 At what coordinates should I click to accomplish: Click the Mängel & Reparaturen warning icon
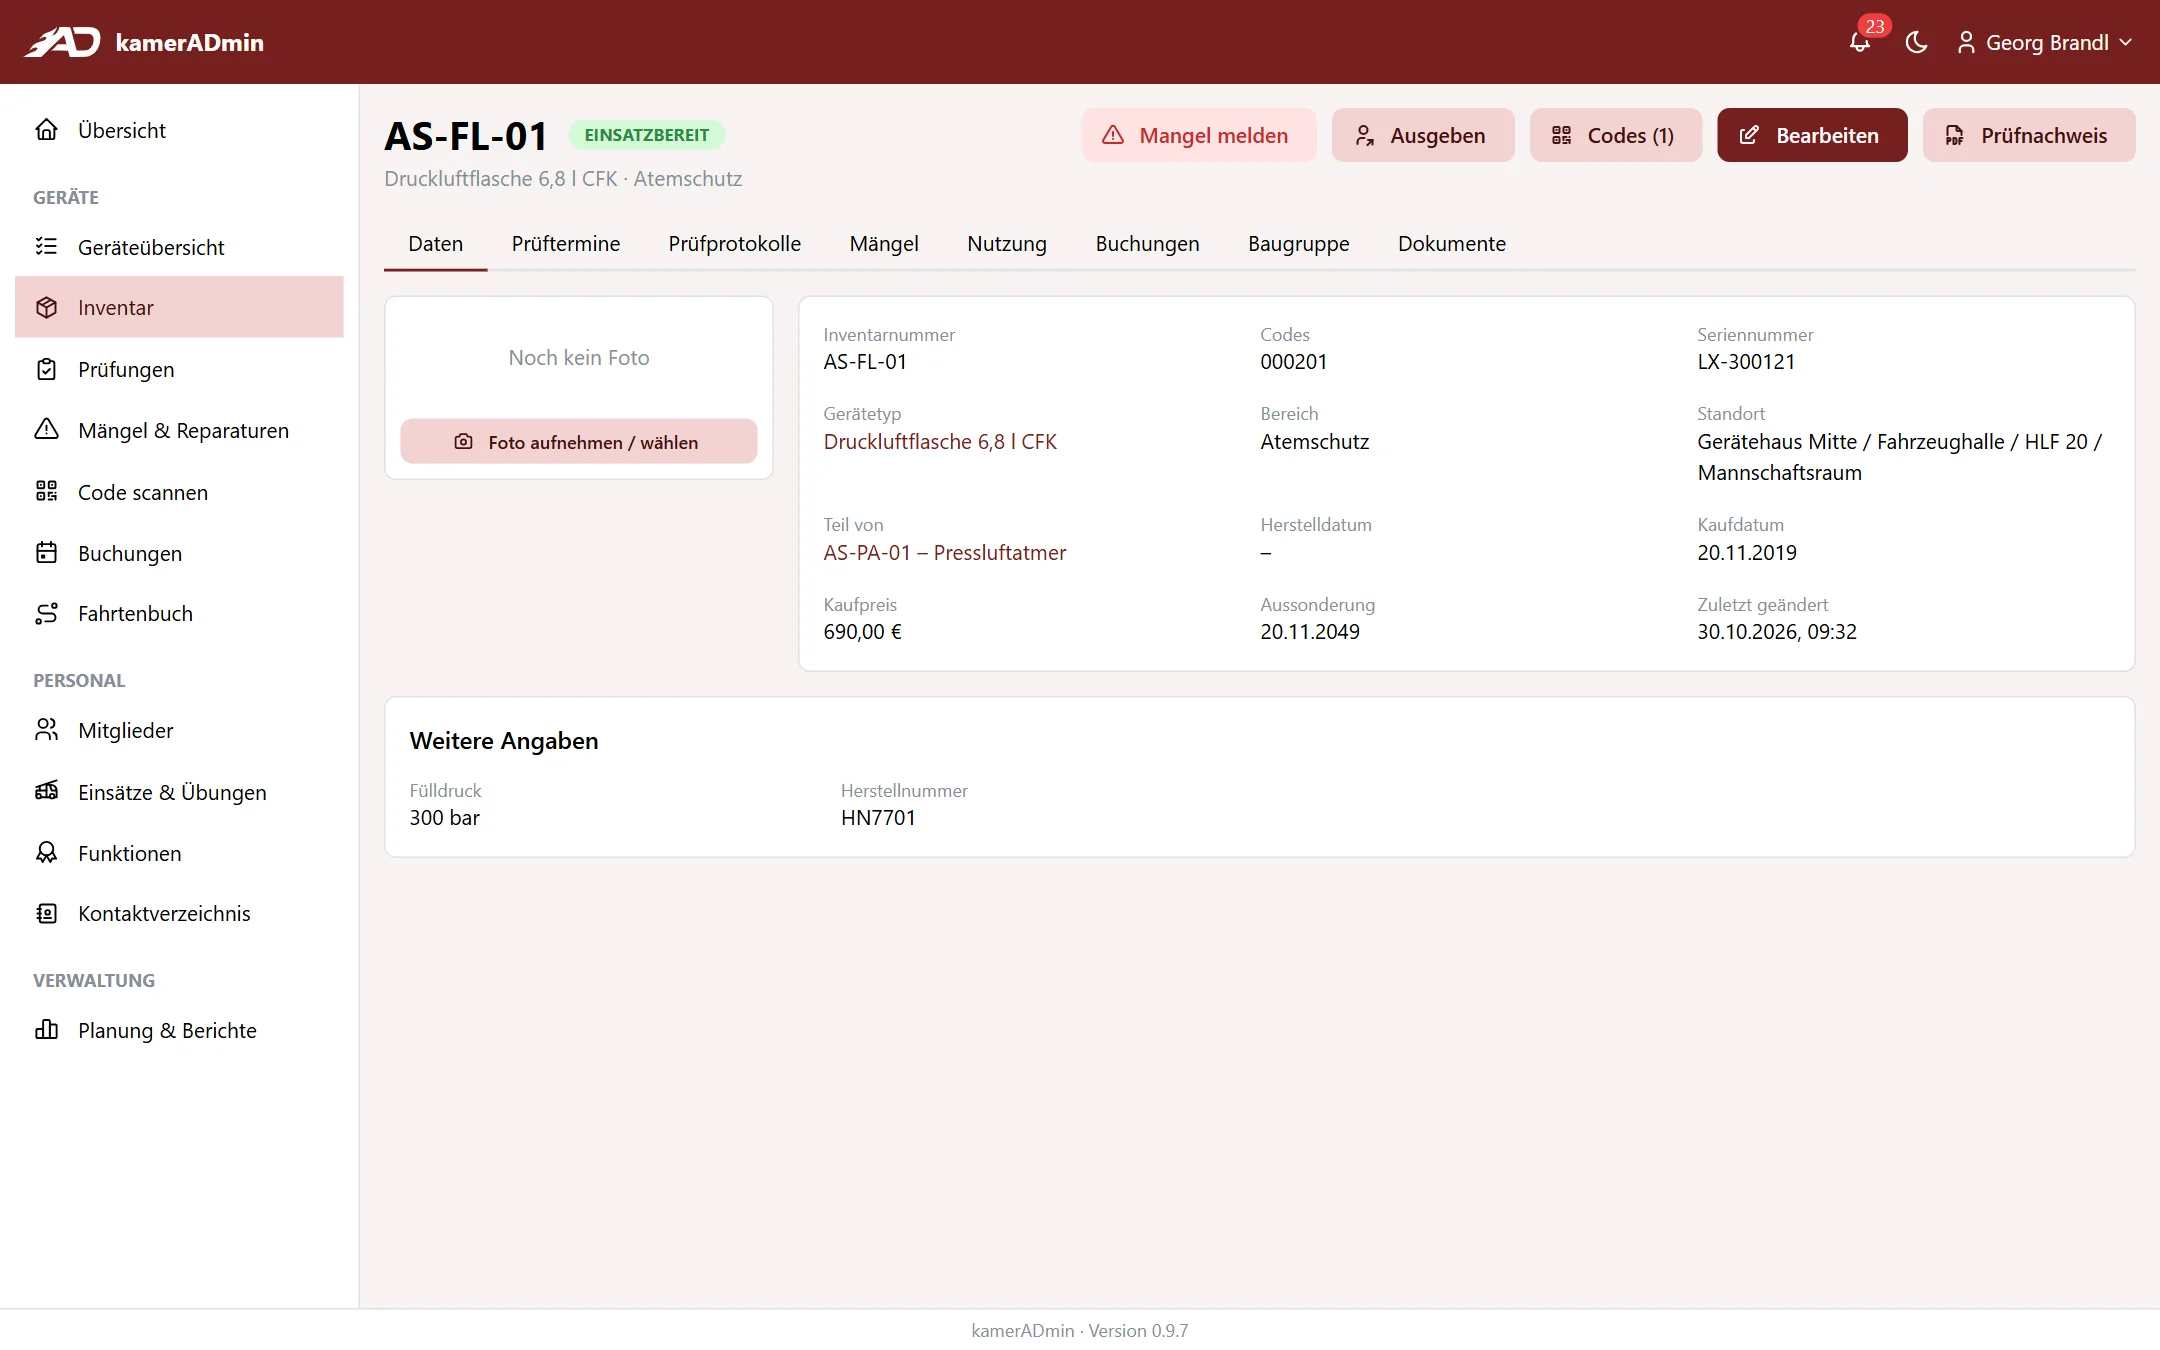[x=46, y=430]
